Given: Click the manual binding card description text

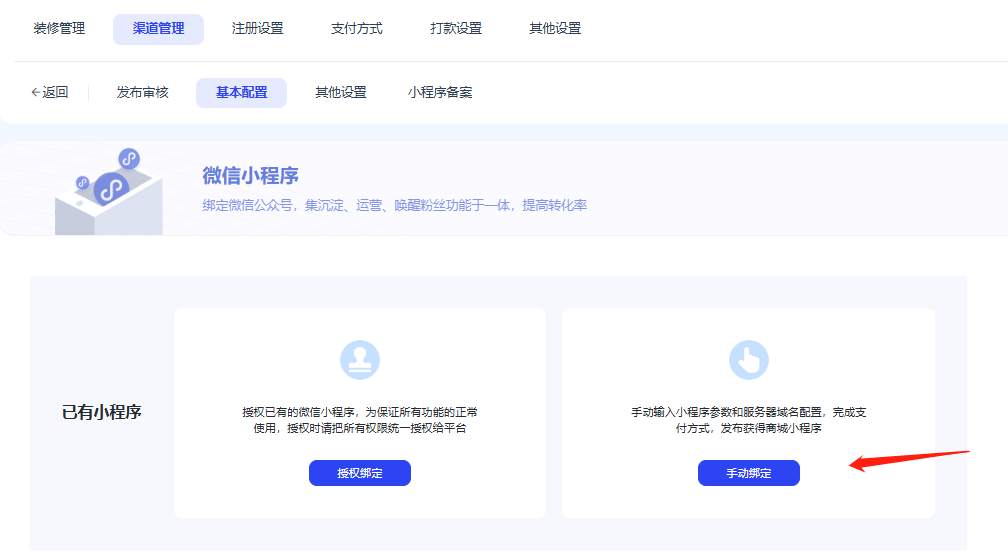Looking at the screenshot, I should (748, 420).
